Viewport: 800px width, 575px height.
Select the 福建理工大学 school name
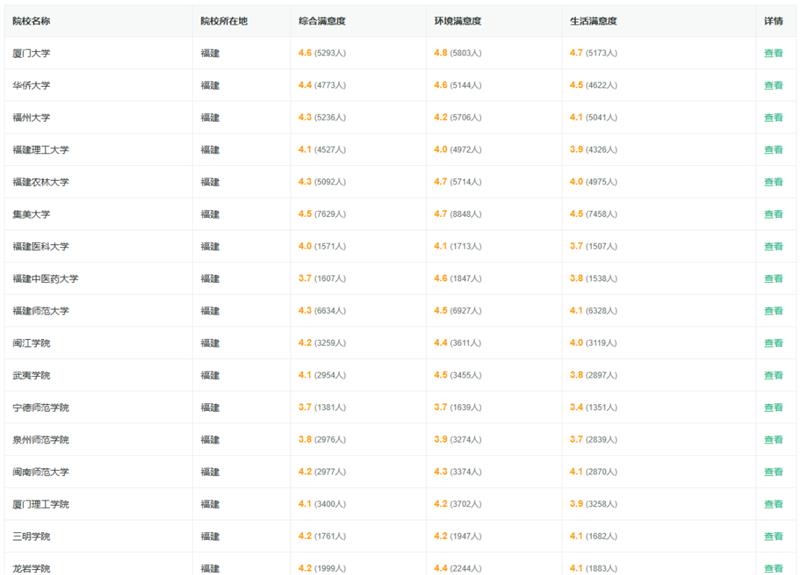pyautogui.click(x=40, y=149)
